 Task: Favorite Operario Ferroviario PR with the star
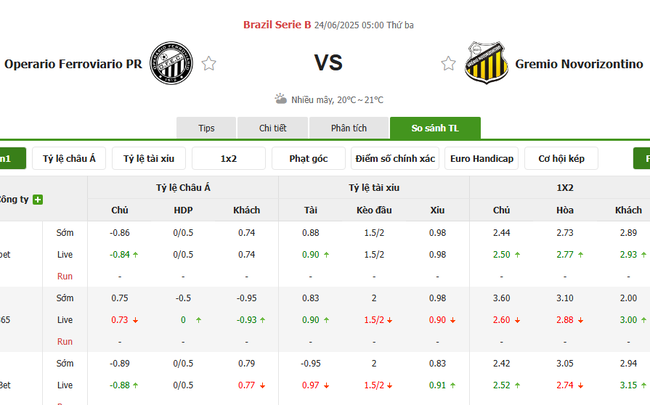click(209, 64)
